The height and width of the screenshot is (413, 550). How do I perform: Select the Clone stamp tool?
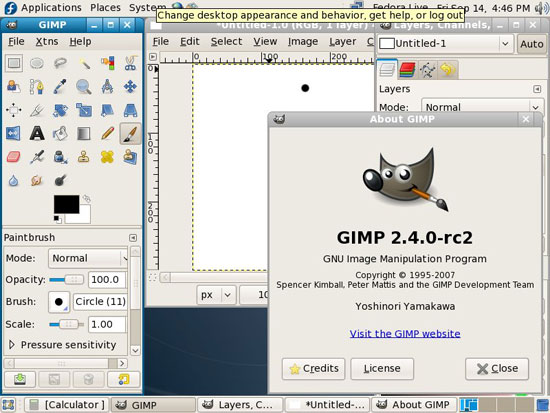coord(84,157)
